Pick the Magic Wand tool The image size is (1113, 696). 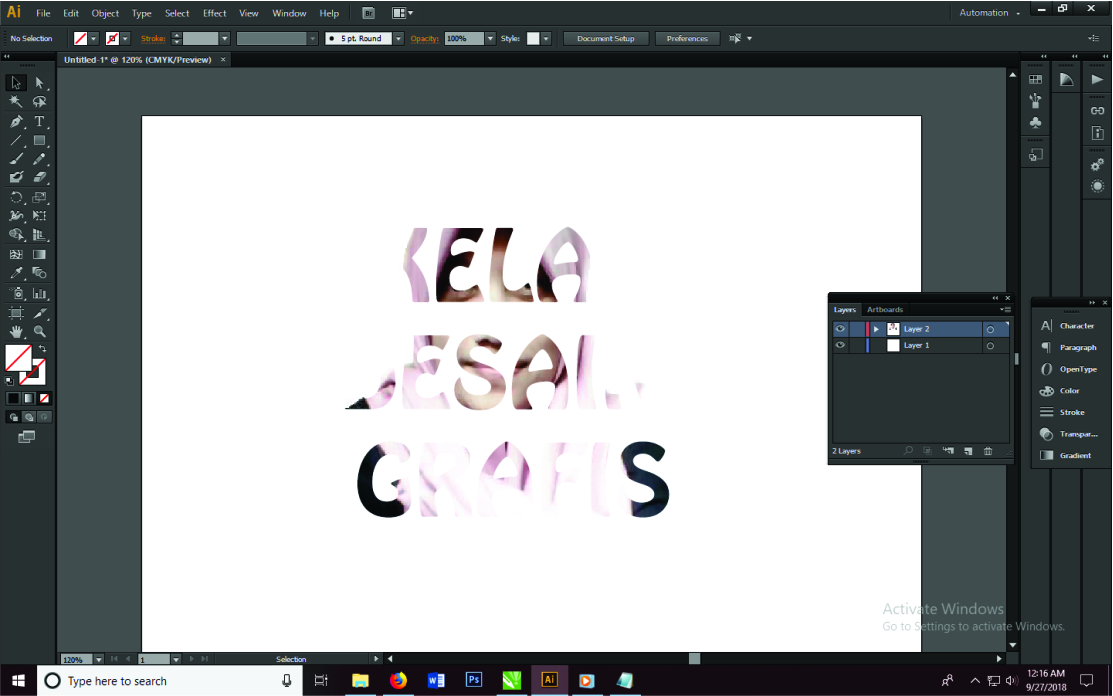pyautogui.click(x=16, y=102)
